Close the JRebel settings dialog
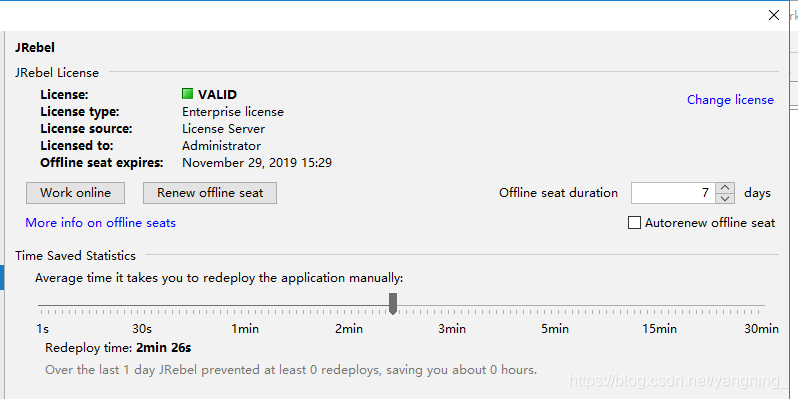This screenshot has width=798, height=399. point(774,15)
